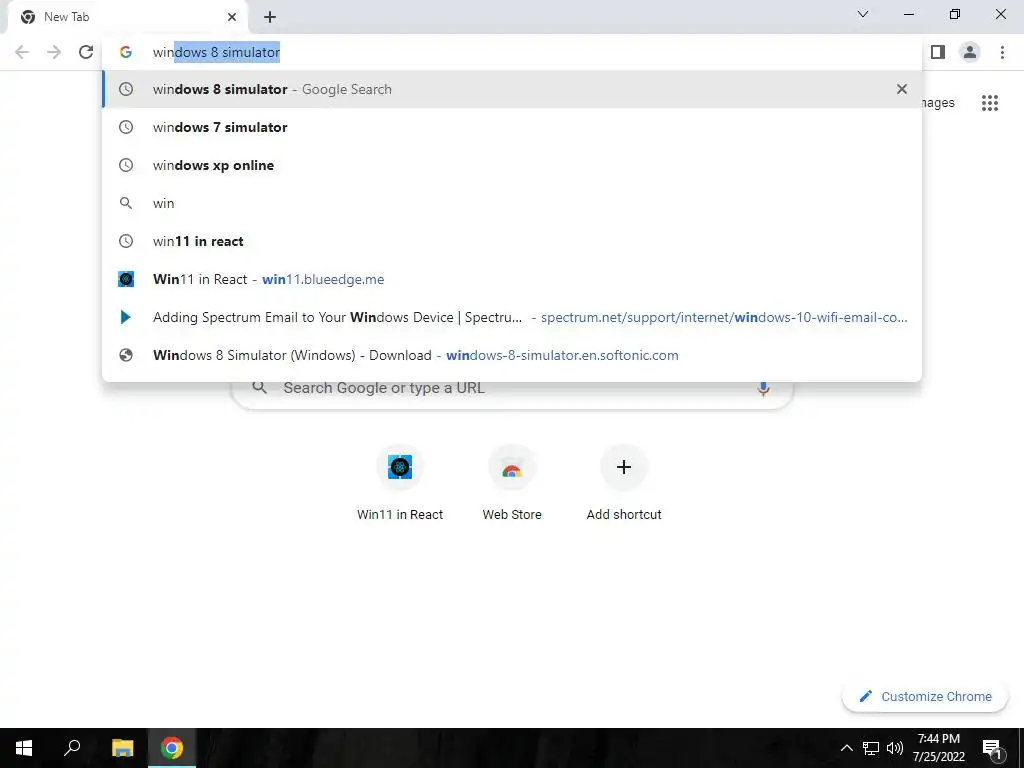This screenshot has width=1024, height=768.
Task: Open a new tab with plus button
Action: pos(270,17)
